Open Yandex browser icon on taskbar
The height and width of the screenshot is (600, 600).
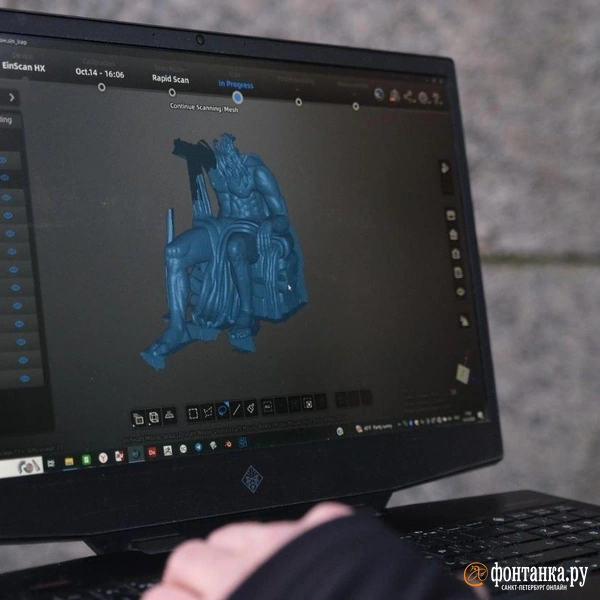103,458
